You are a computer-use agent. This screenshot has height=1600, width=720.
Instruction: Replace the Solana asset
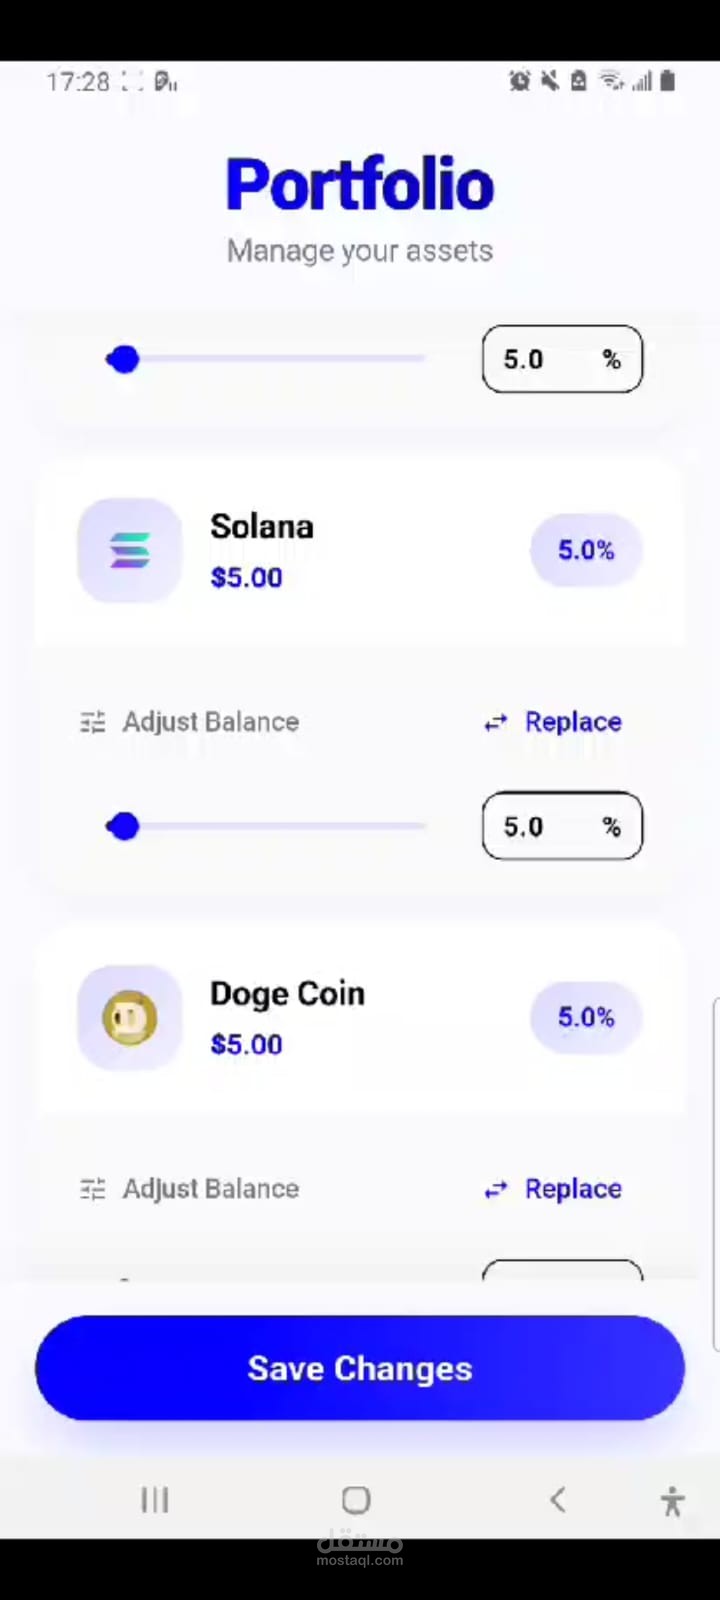(x=573, y=722)
